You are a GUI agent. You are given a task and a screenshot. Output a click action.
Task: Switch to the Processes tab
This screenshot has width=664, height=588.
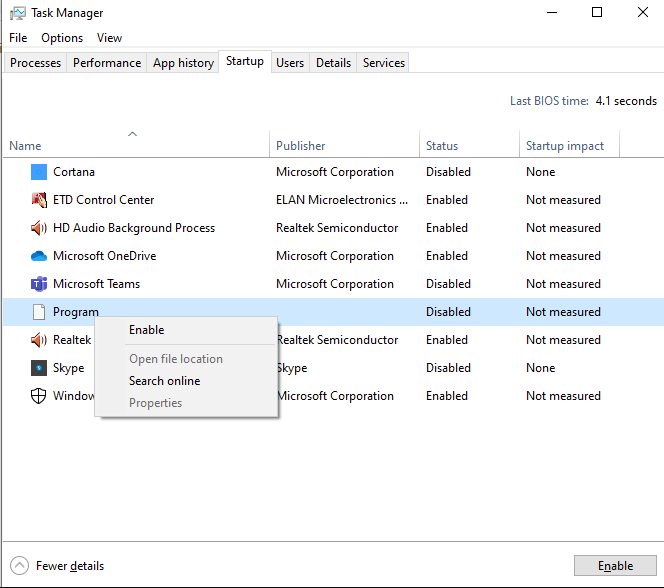[36, 63]
